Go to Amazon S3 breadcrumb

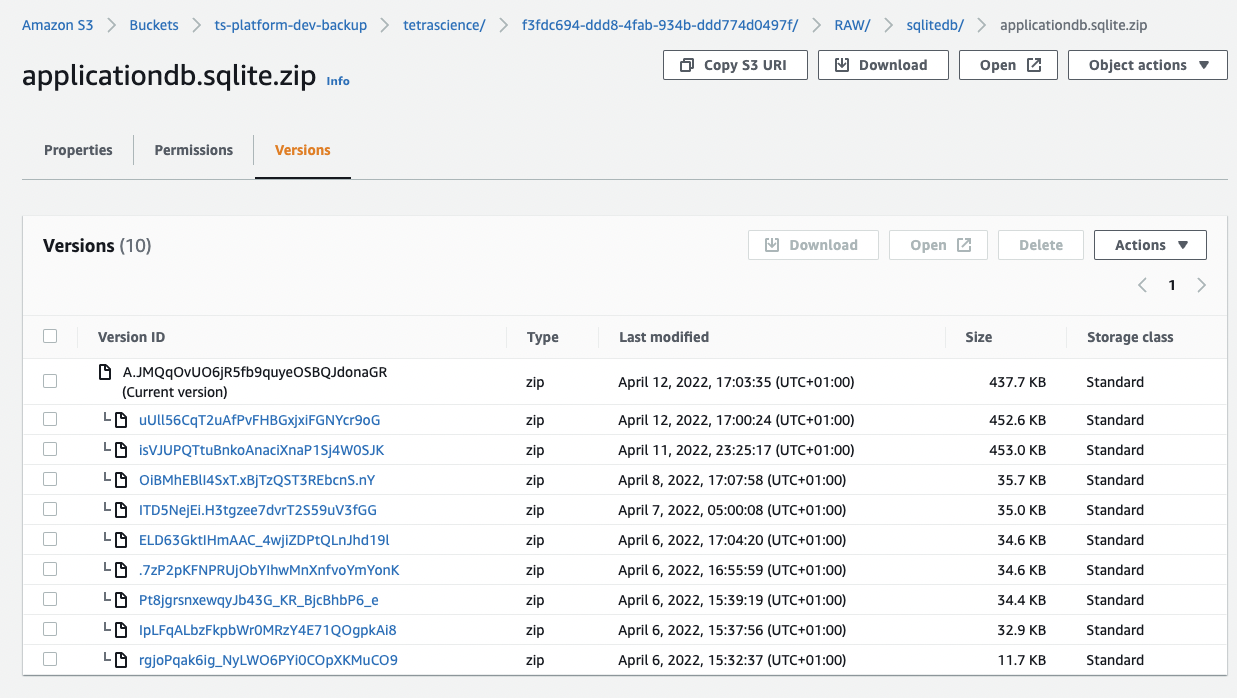tap(58, 25)
